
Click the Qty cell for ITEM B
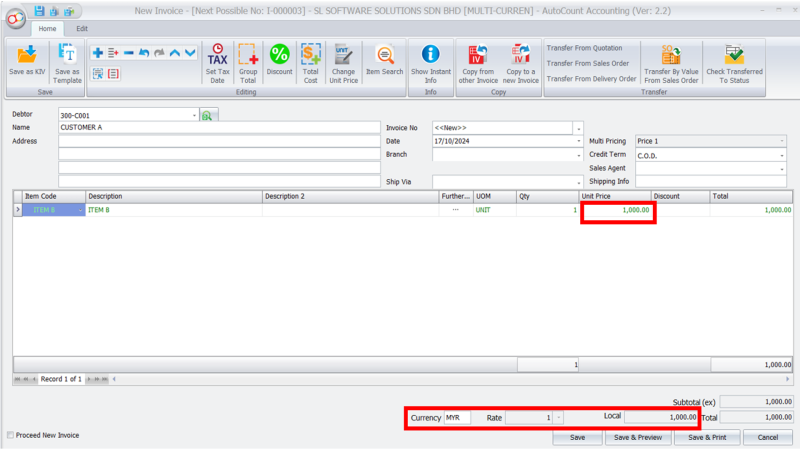click(x=547, y=210)
